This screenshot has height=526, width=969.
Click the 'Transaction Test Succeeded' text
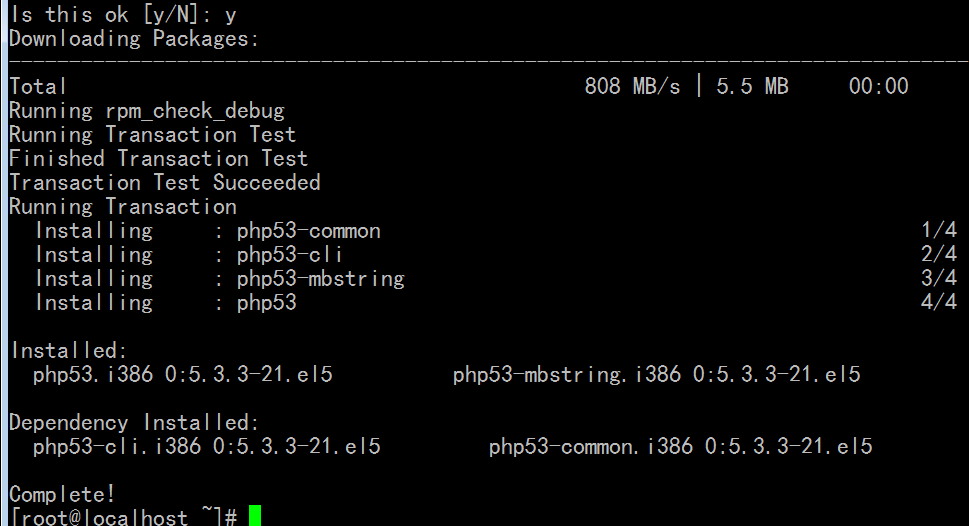click(165, 183)
